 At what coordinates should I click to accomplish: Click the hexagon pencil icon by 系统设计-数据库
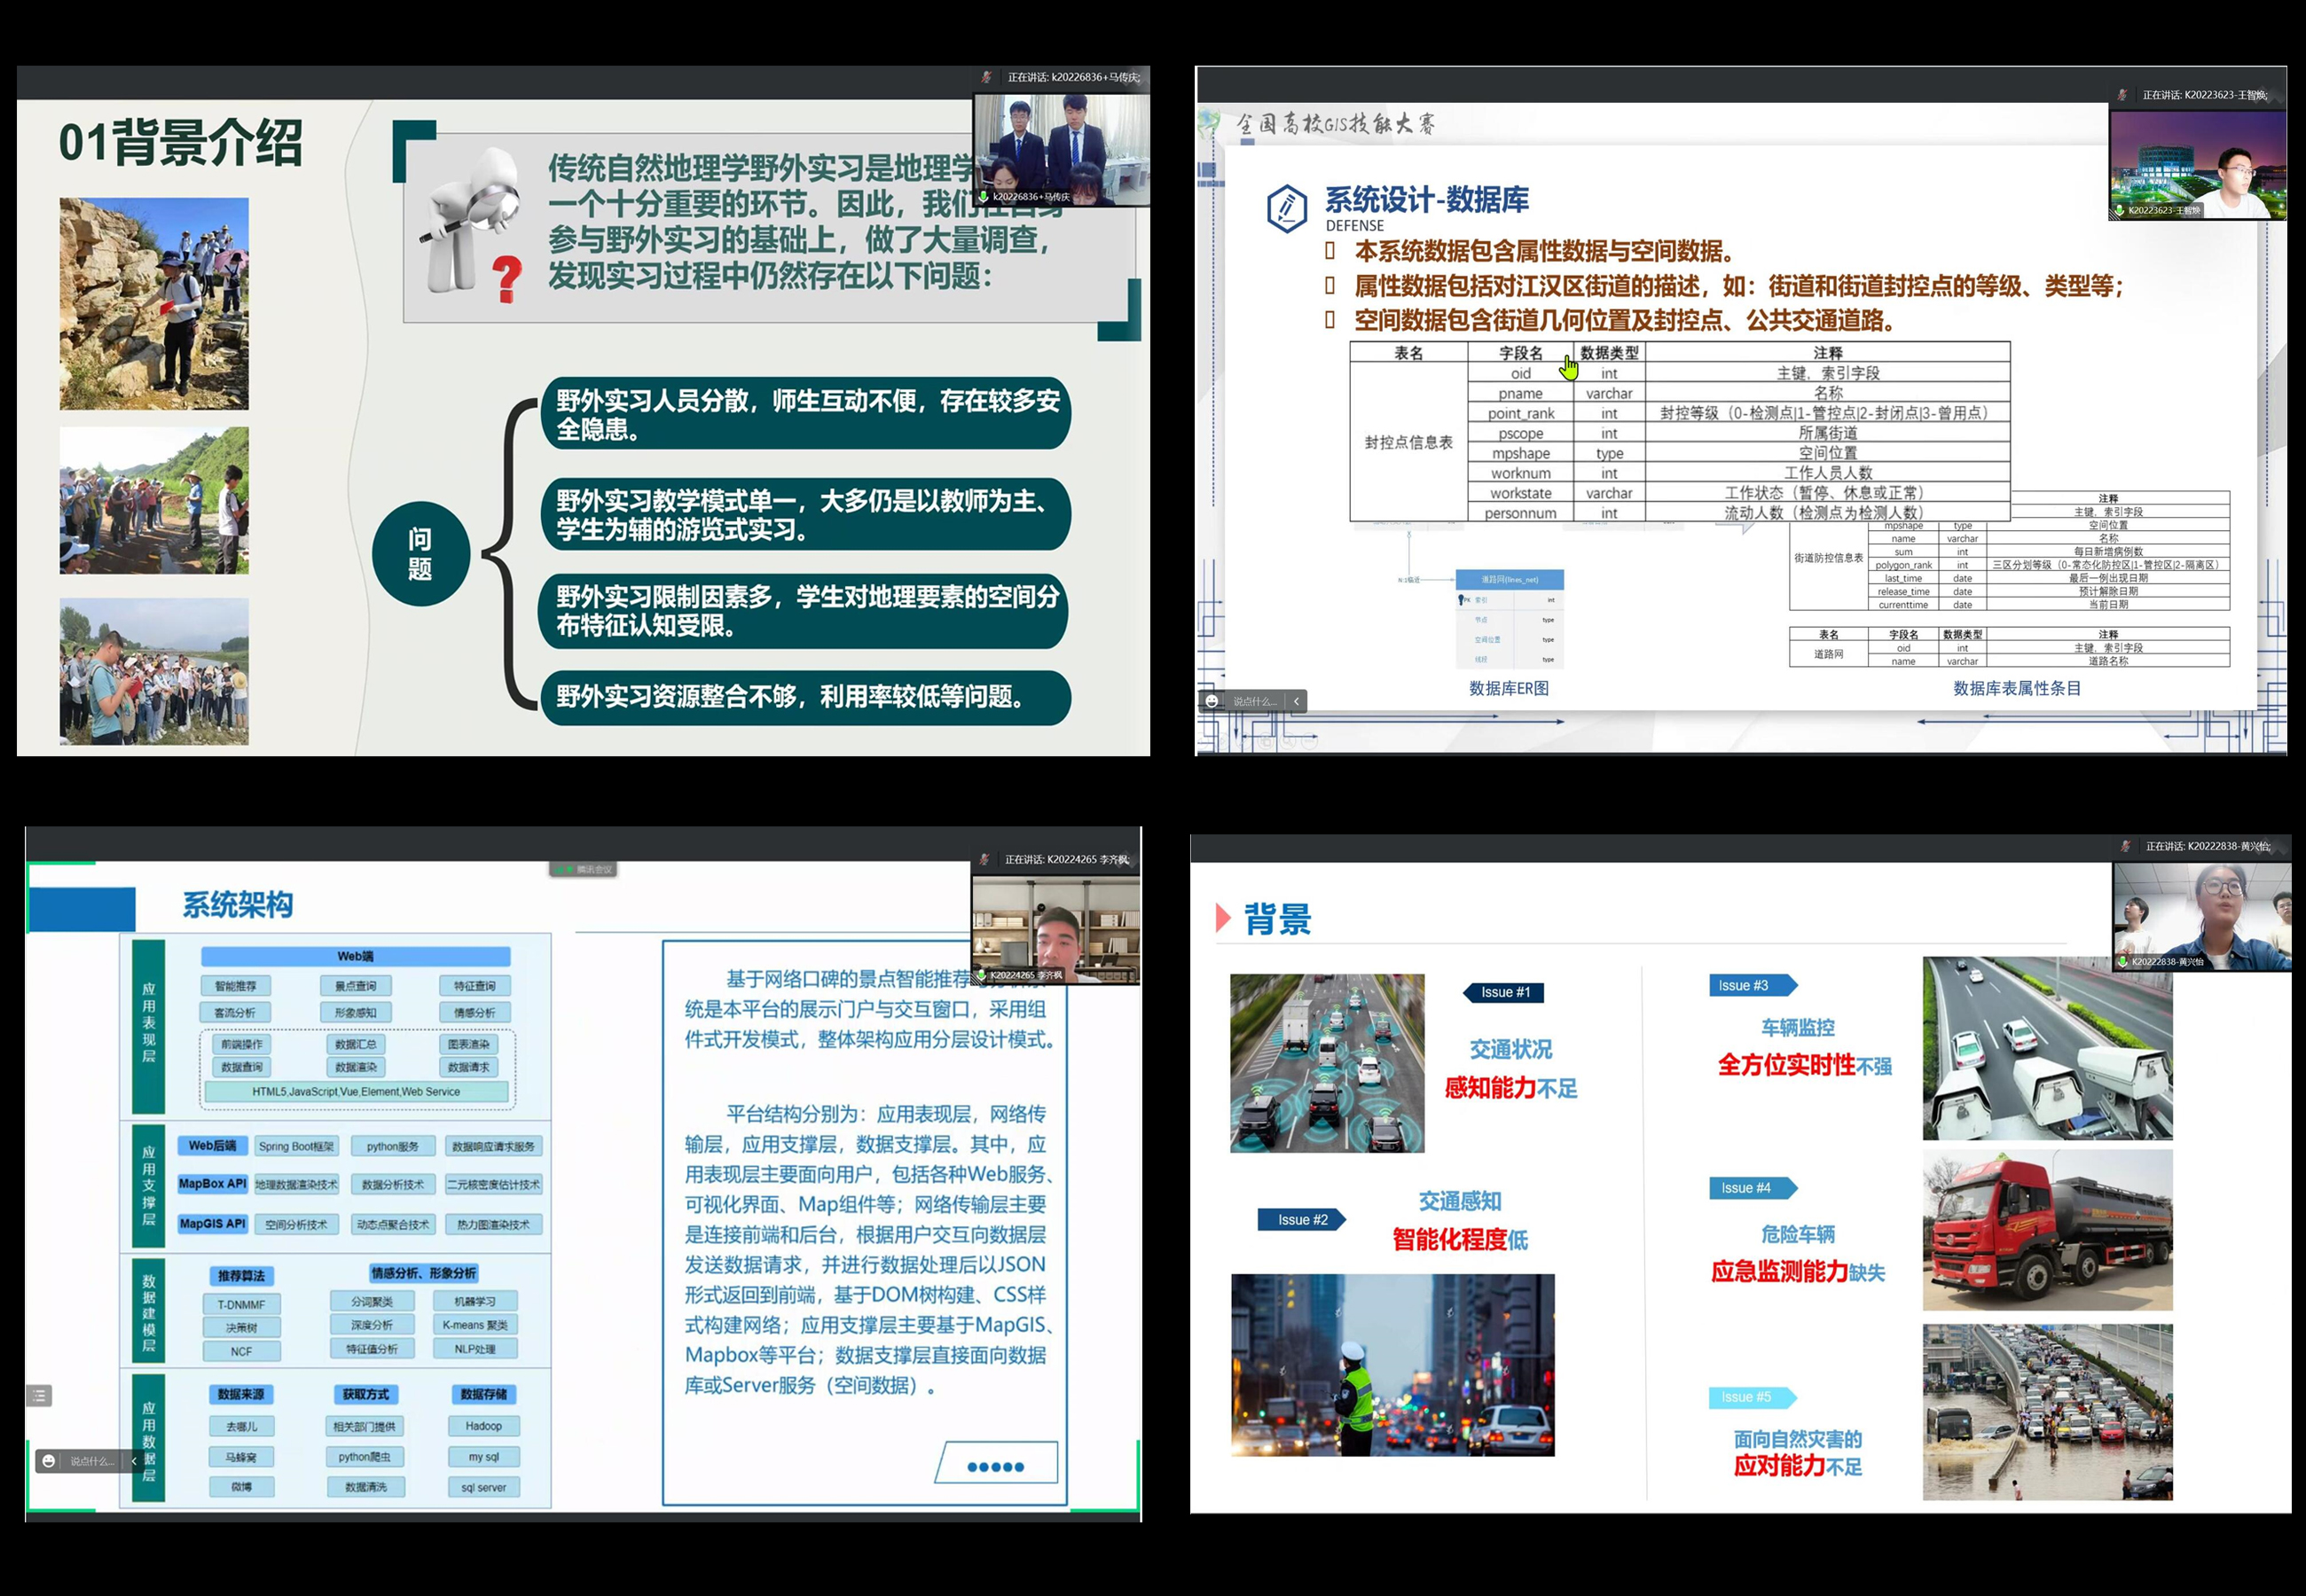[1287, 209]
